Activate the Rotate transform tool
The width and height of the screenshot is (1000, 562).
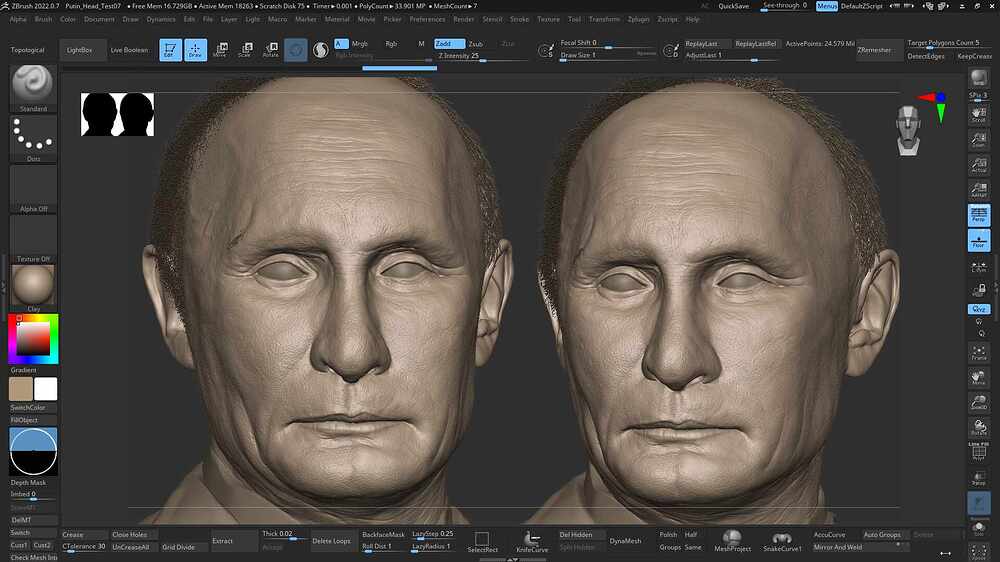[271, 50]
